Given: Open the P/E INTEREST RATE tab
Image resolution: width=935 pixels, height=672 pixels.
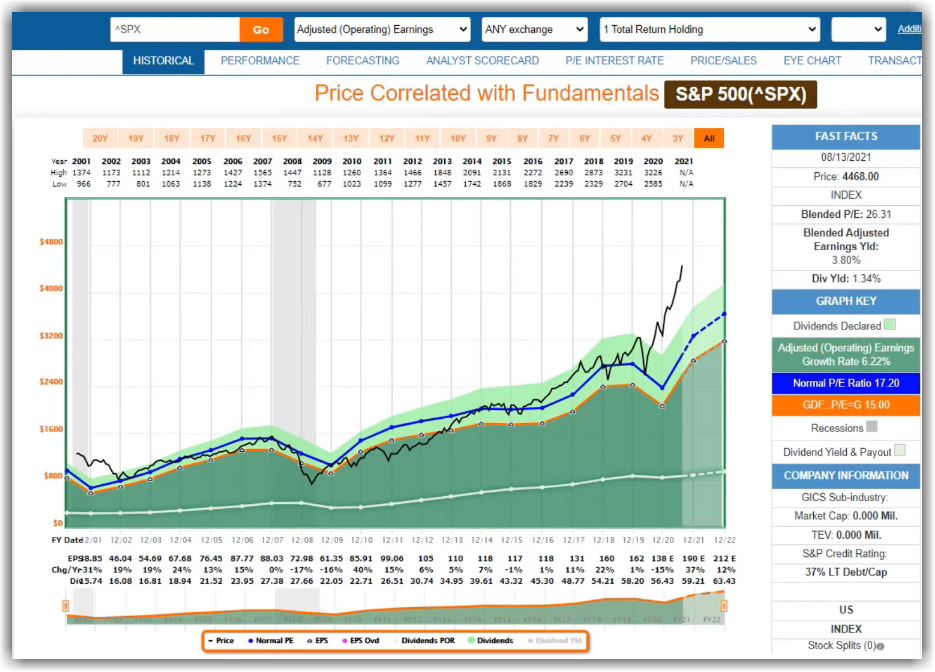Looking at the screenshot, I should pyautogui.click(x=614, y=61).
